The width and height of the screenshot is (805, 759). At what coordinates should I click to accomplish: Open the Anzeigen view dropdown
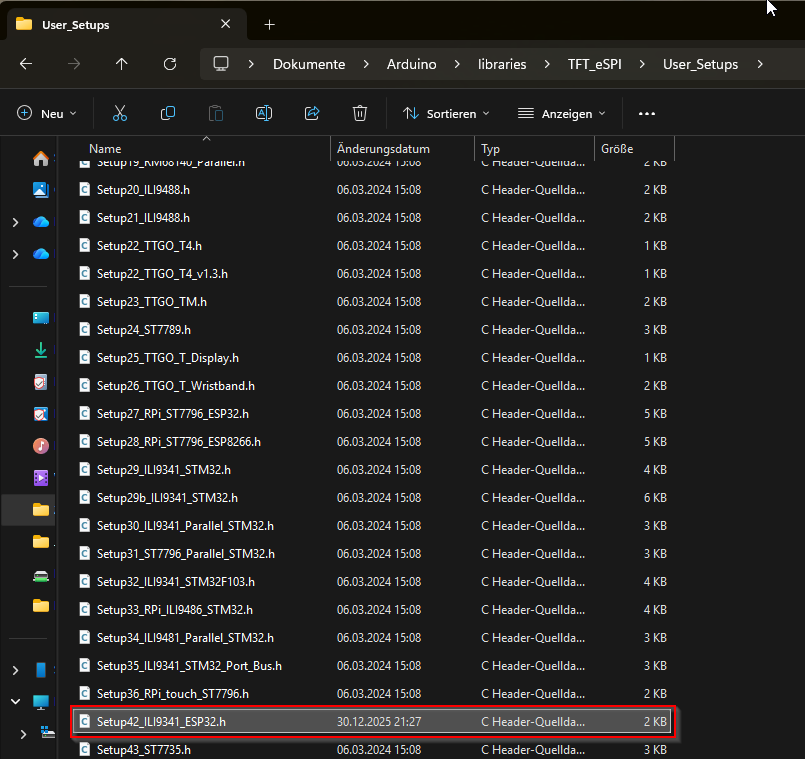(562, 114)
